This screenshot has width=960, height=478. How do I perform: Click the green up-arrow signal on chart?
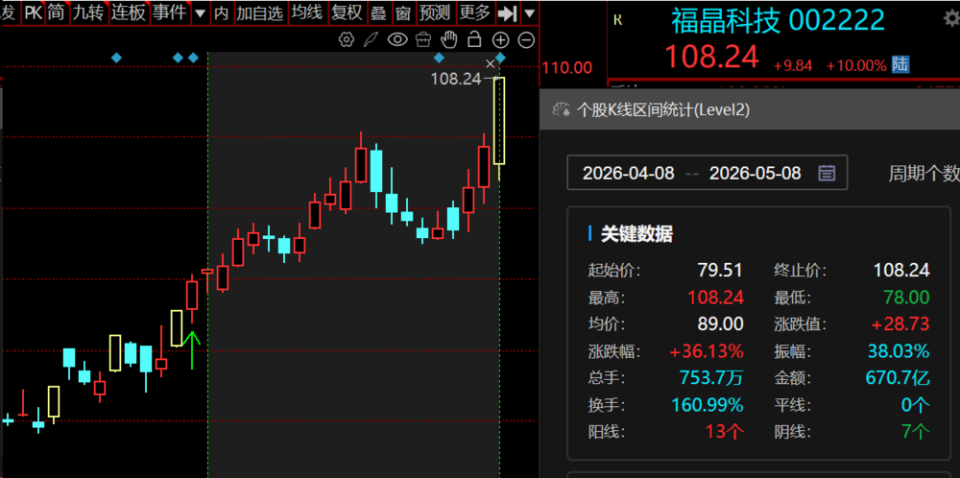pyautogui.click(x=192, y=349)
